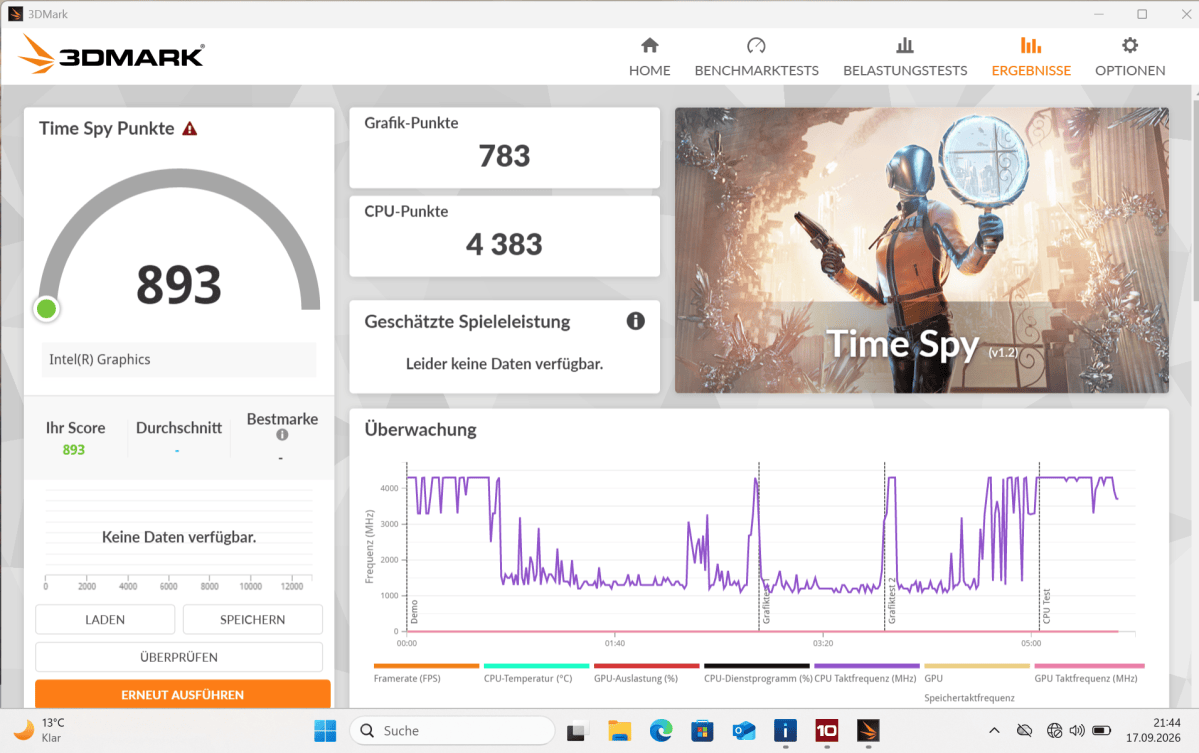Toggle Framerate (FPS) legend entry
1199x753 pixels.
pyautogui.click(x=426, y=673)
